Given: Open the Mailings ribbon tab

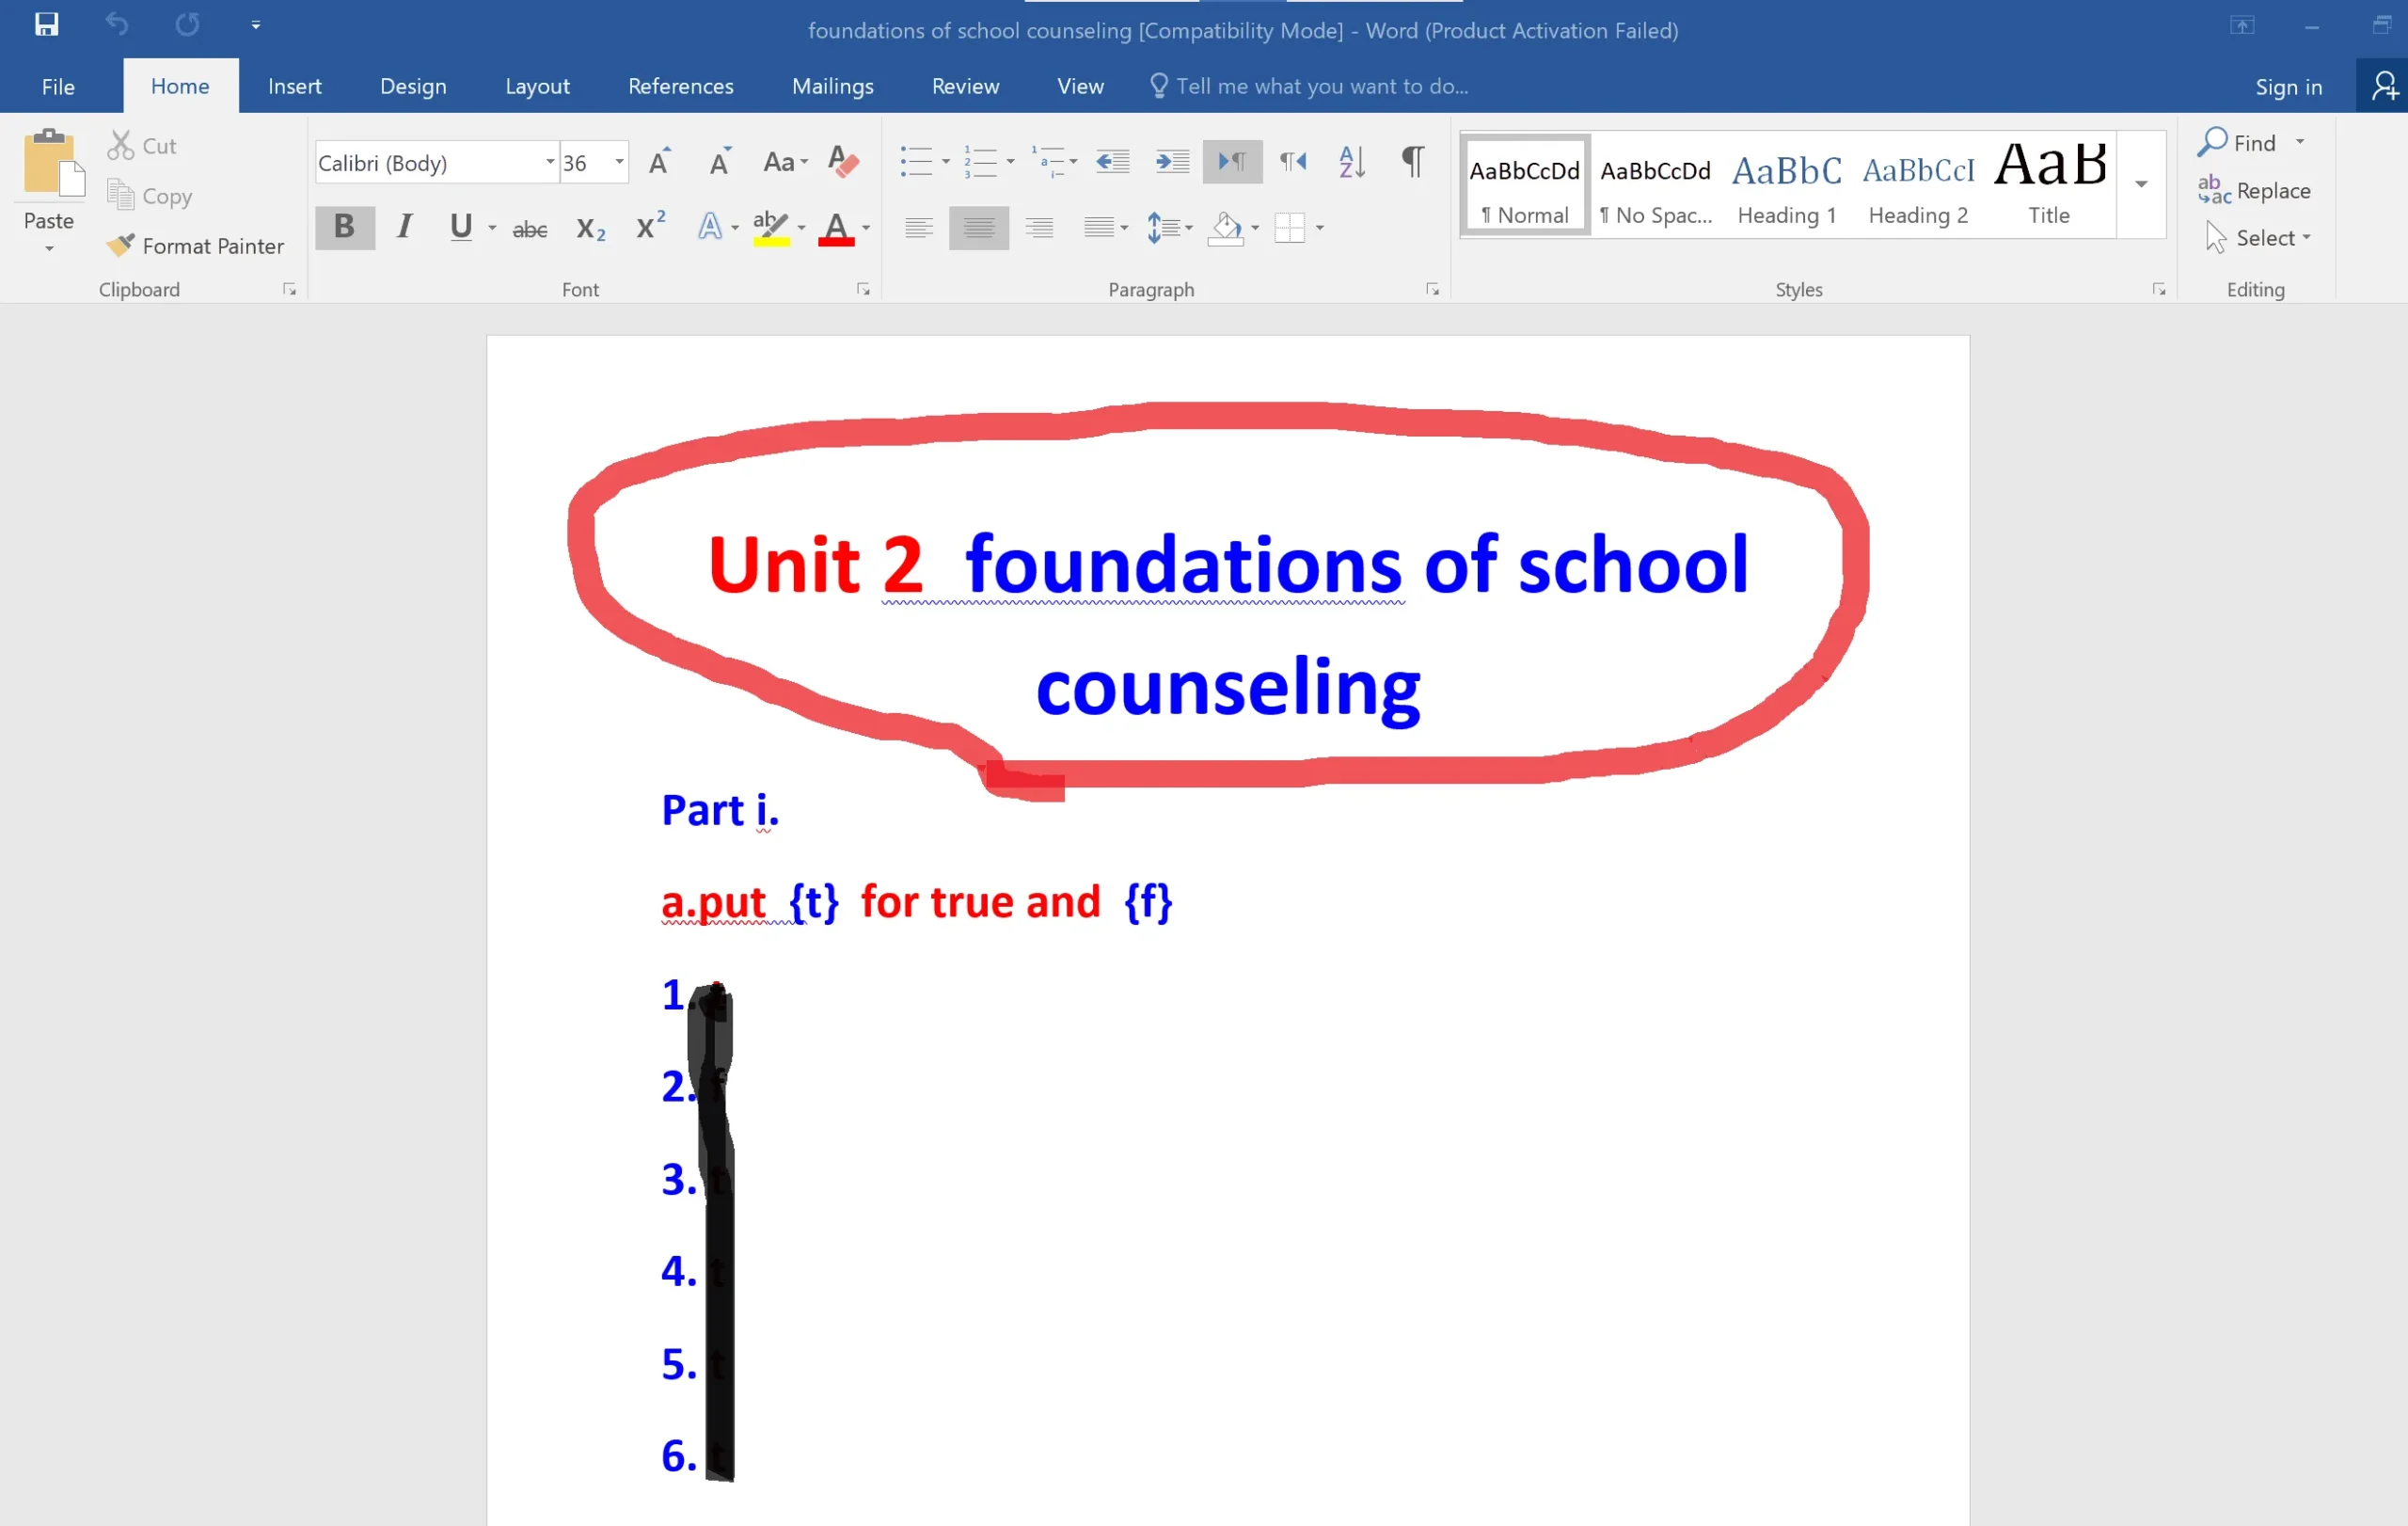Looking at the screenshot, I should (832, 86).
